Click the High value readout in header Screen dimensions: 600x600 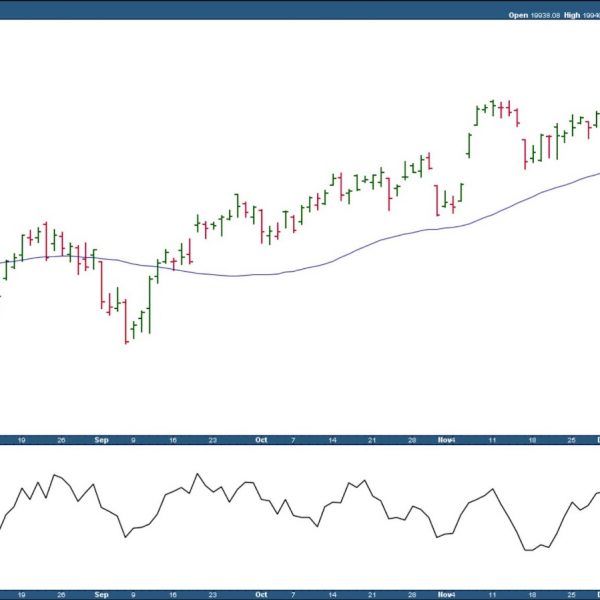click(582, 15)
